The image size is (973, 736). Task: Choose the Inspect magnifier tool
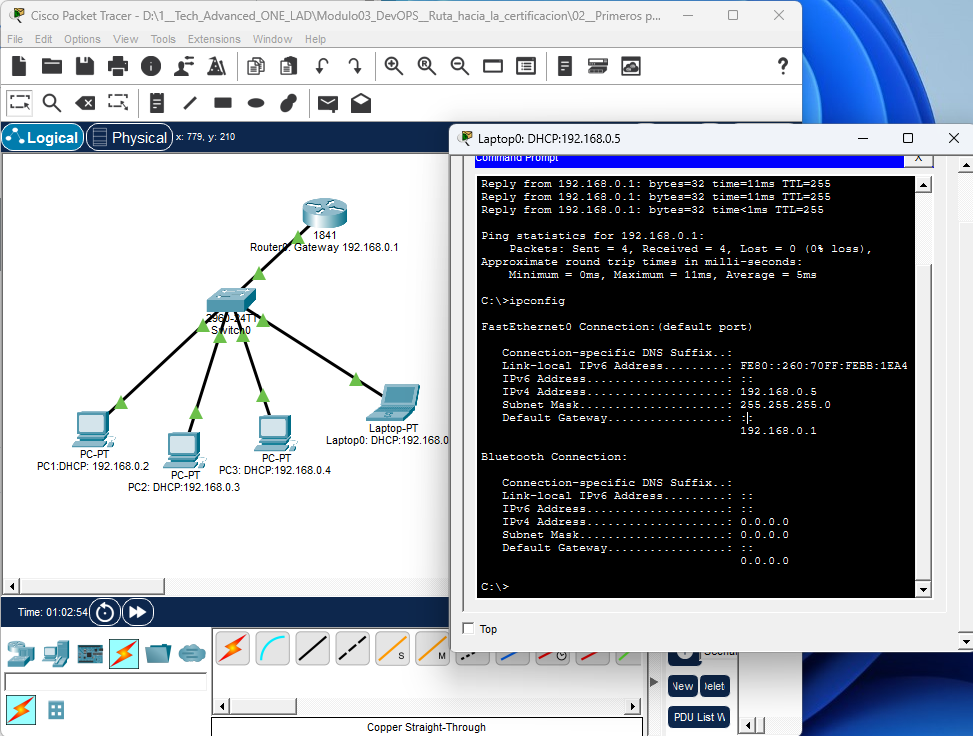[x=52, y=103]
